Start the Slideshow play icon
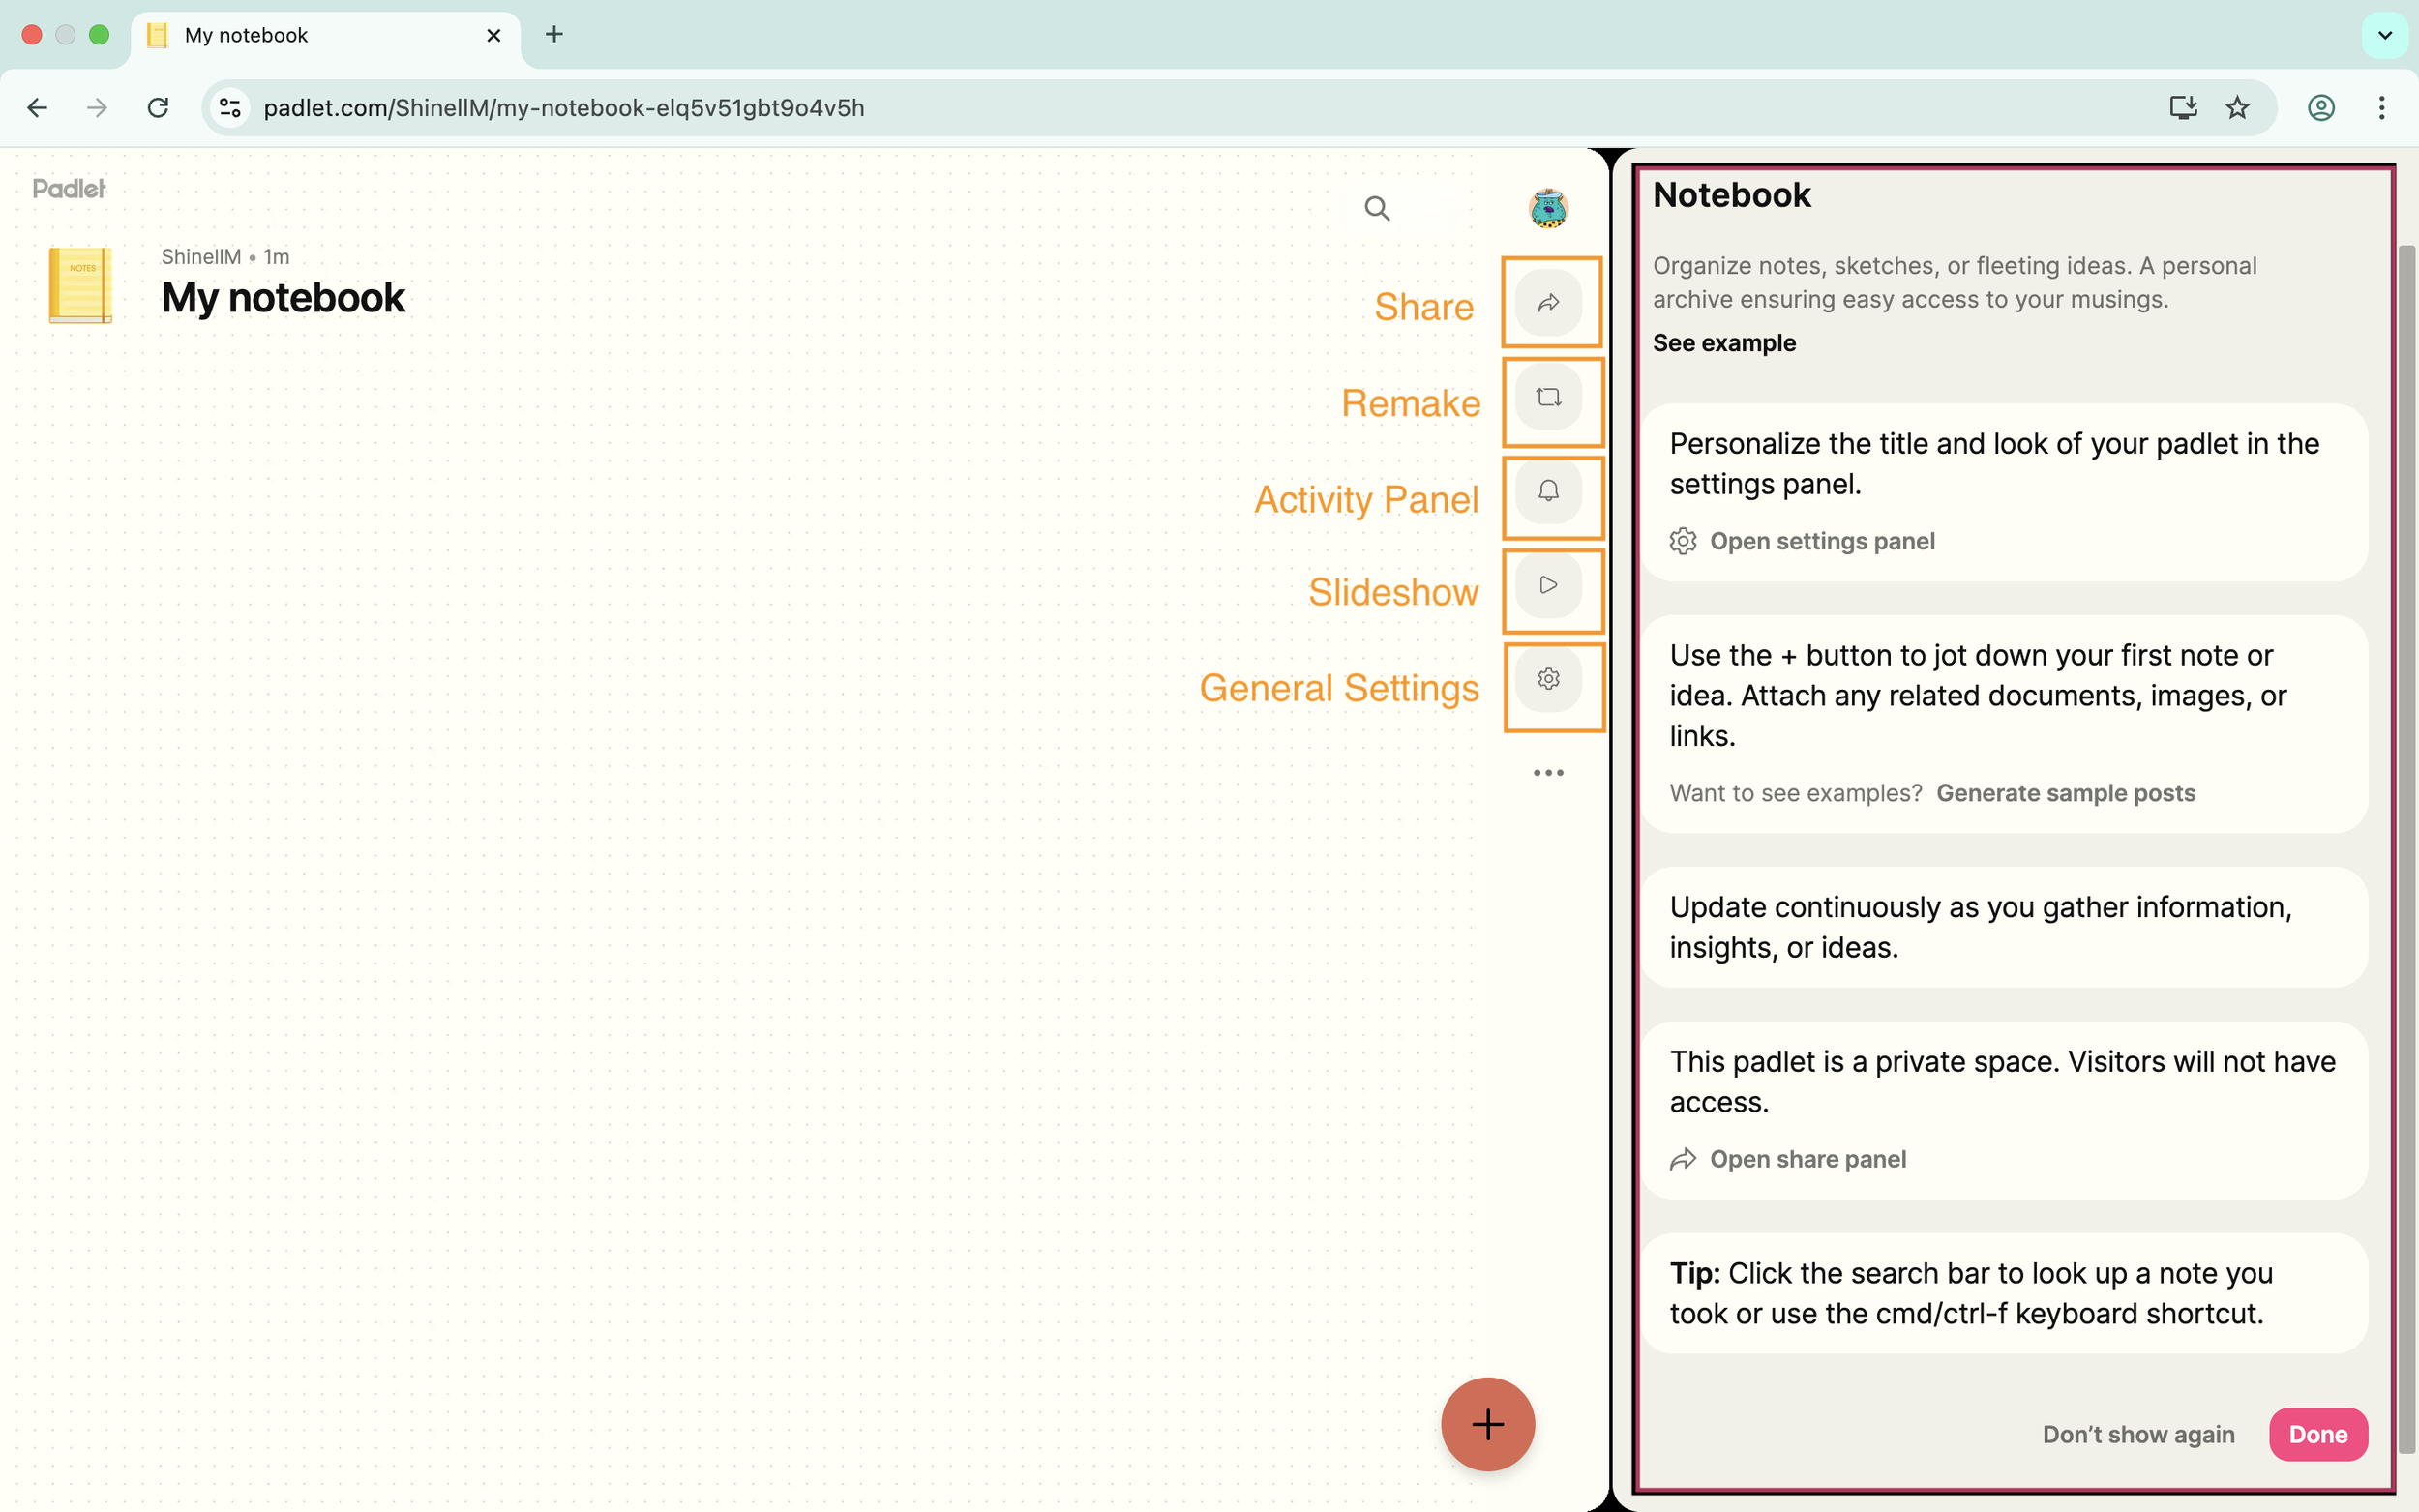The image size is (2419, 1512). click(x=1548, y=585)
